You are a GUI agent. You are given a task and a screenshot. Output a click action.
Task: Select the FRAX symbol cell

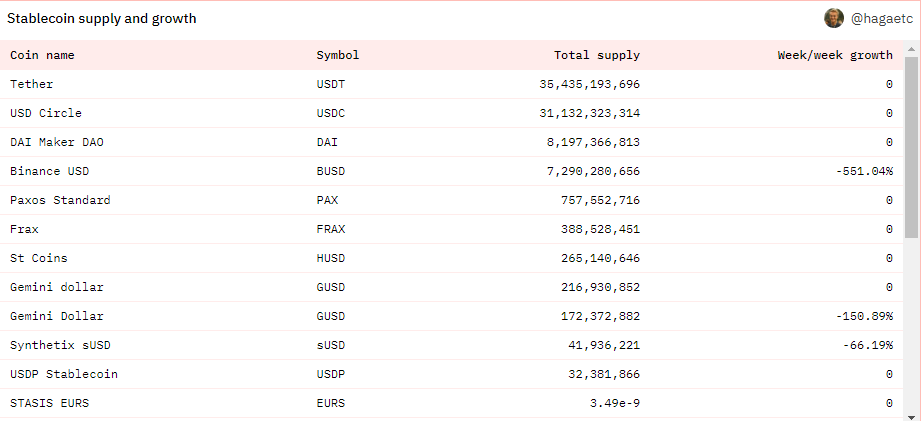pyautogui.click(x=331, y=229)
